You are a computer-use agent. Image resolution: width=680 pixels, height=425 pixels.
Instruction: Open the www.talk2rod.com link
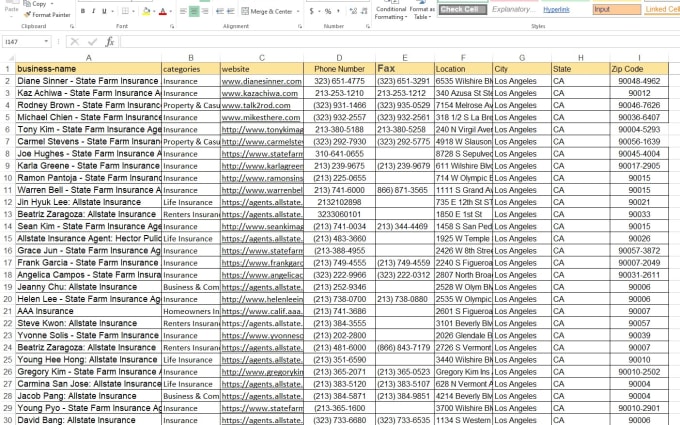tap(256, 105)
